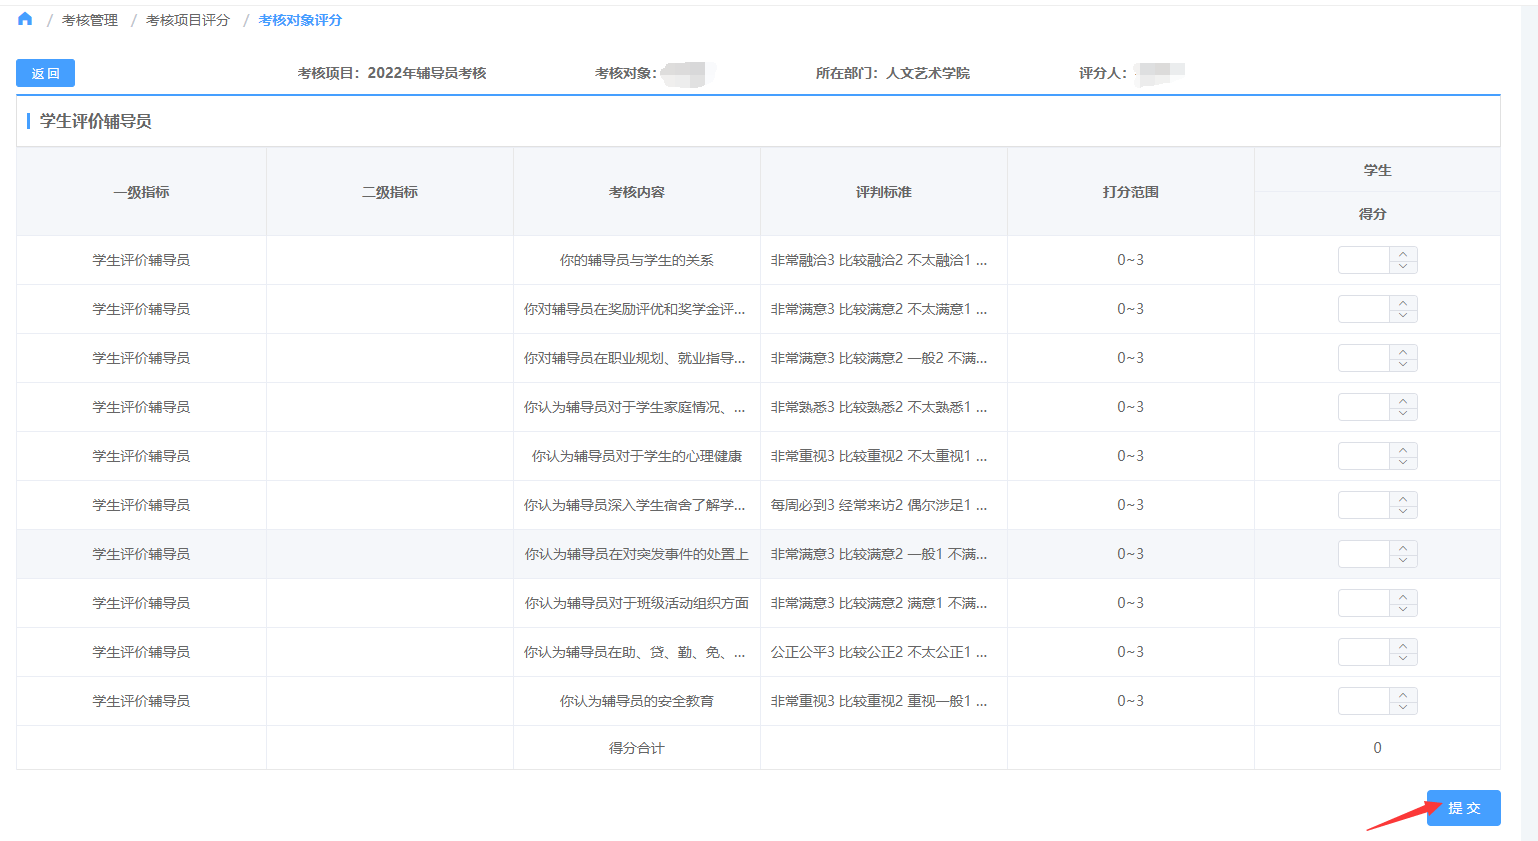
Task: Focus score input for 奖励评优和奖学金评 row
Action: tap(1364, 309)
